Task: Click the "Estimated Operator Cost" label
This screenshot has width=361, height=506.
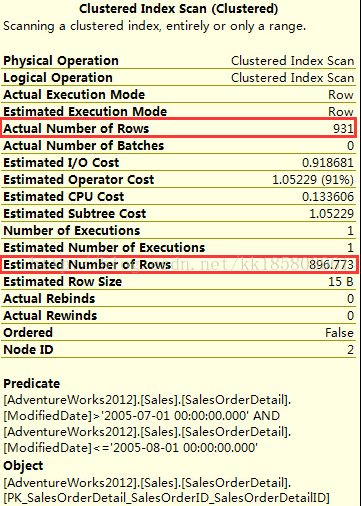Action: point(79,180)
